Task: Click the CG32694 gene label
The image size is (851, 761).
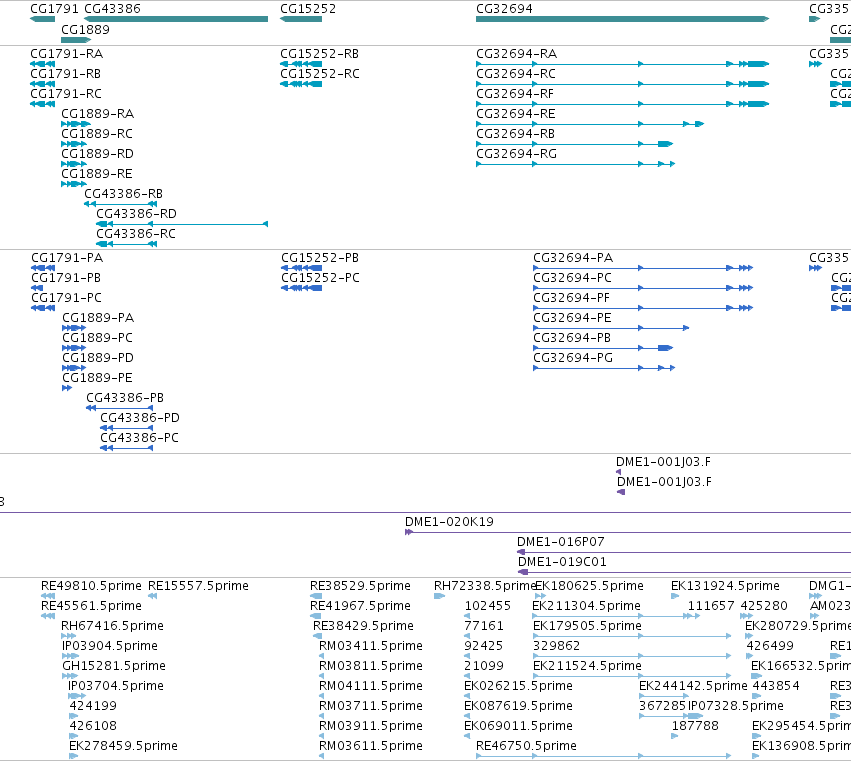Action: pos(504,9)
